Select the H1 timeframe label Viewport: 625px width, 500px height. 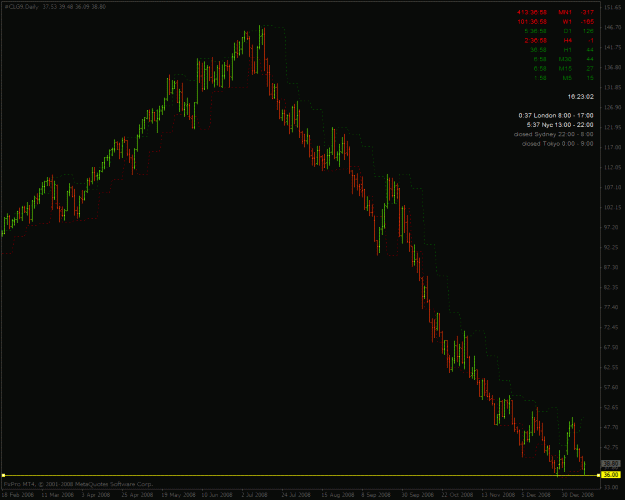tap(568, 50)
